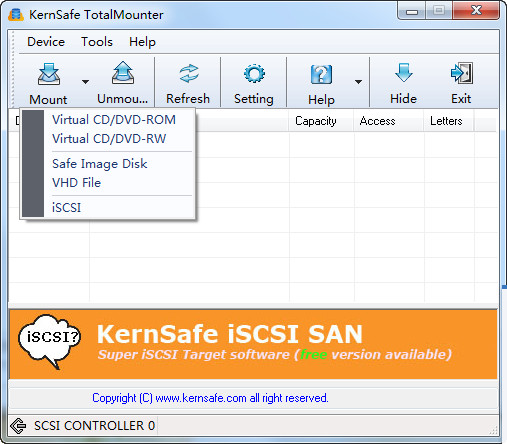This screenshot has height=444, width=507.
Task: Click the Mount toolbar icon
Action: 49,74
